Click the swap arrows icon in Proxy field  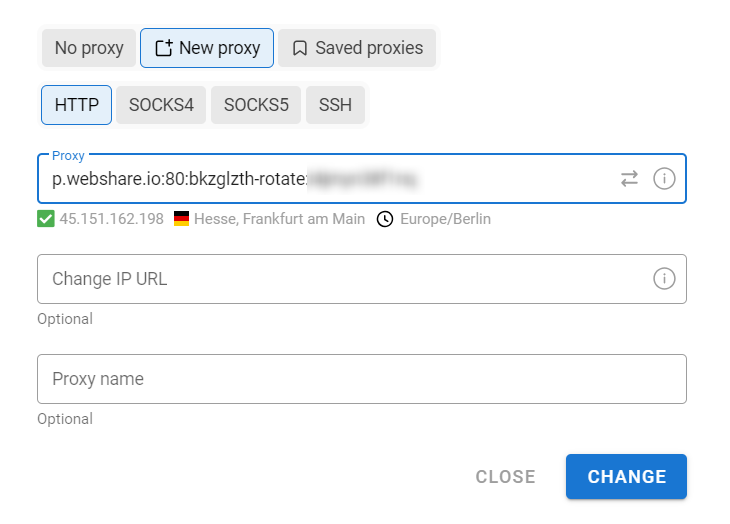pos(629,179)
